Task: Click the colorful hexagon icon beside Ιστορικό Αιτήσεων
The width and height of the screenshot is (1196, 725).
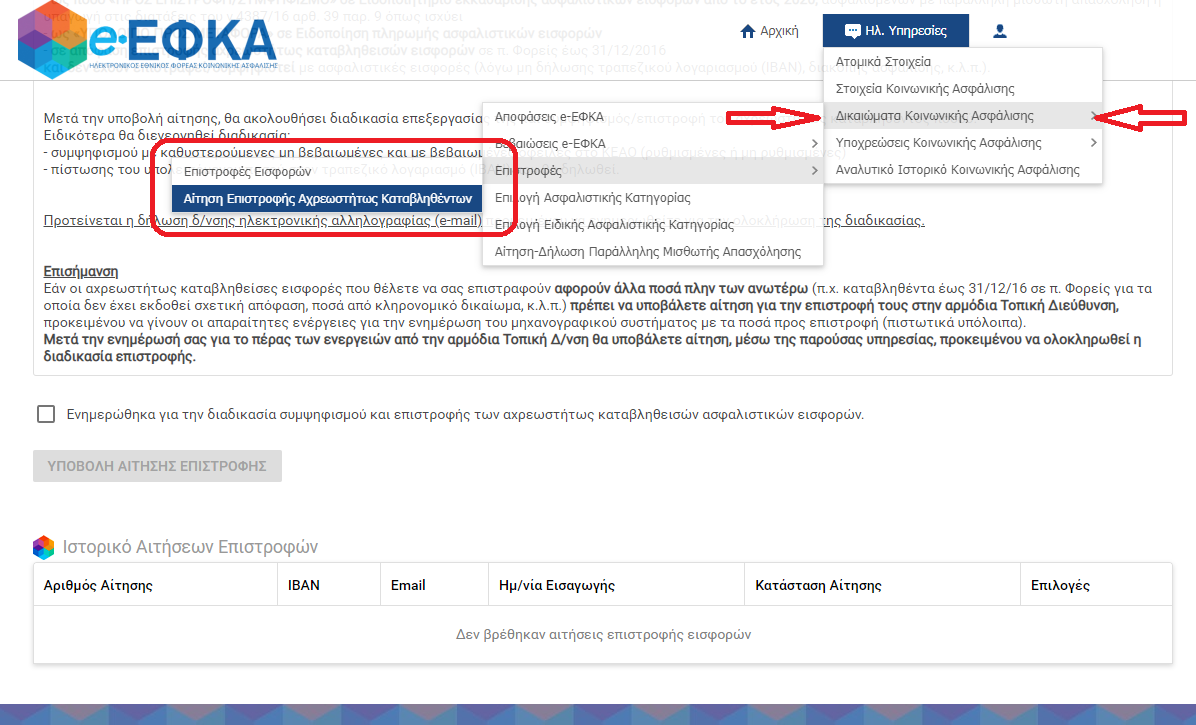Action: tap(43, 547)
